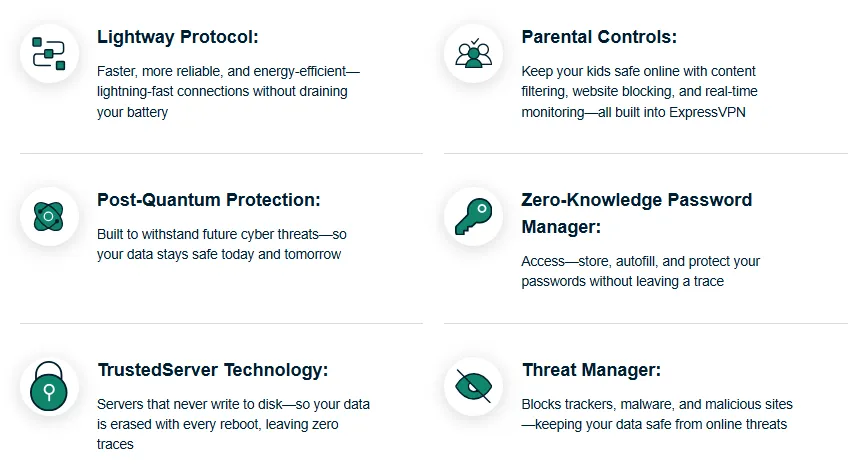Open the Parental Controls heading
This screenshot has height=470, width=868.
pos(599,37)
